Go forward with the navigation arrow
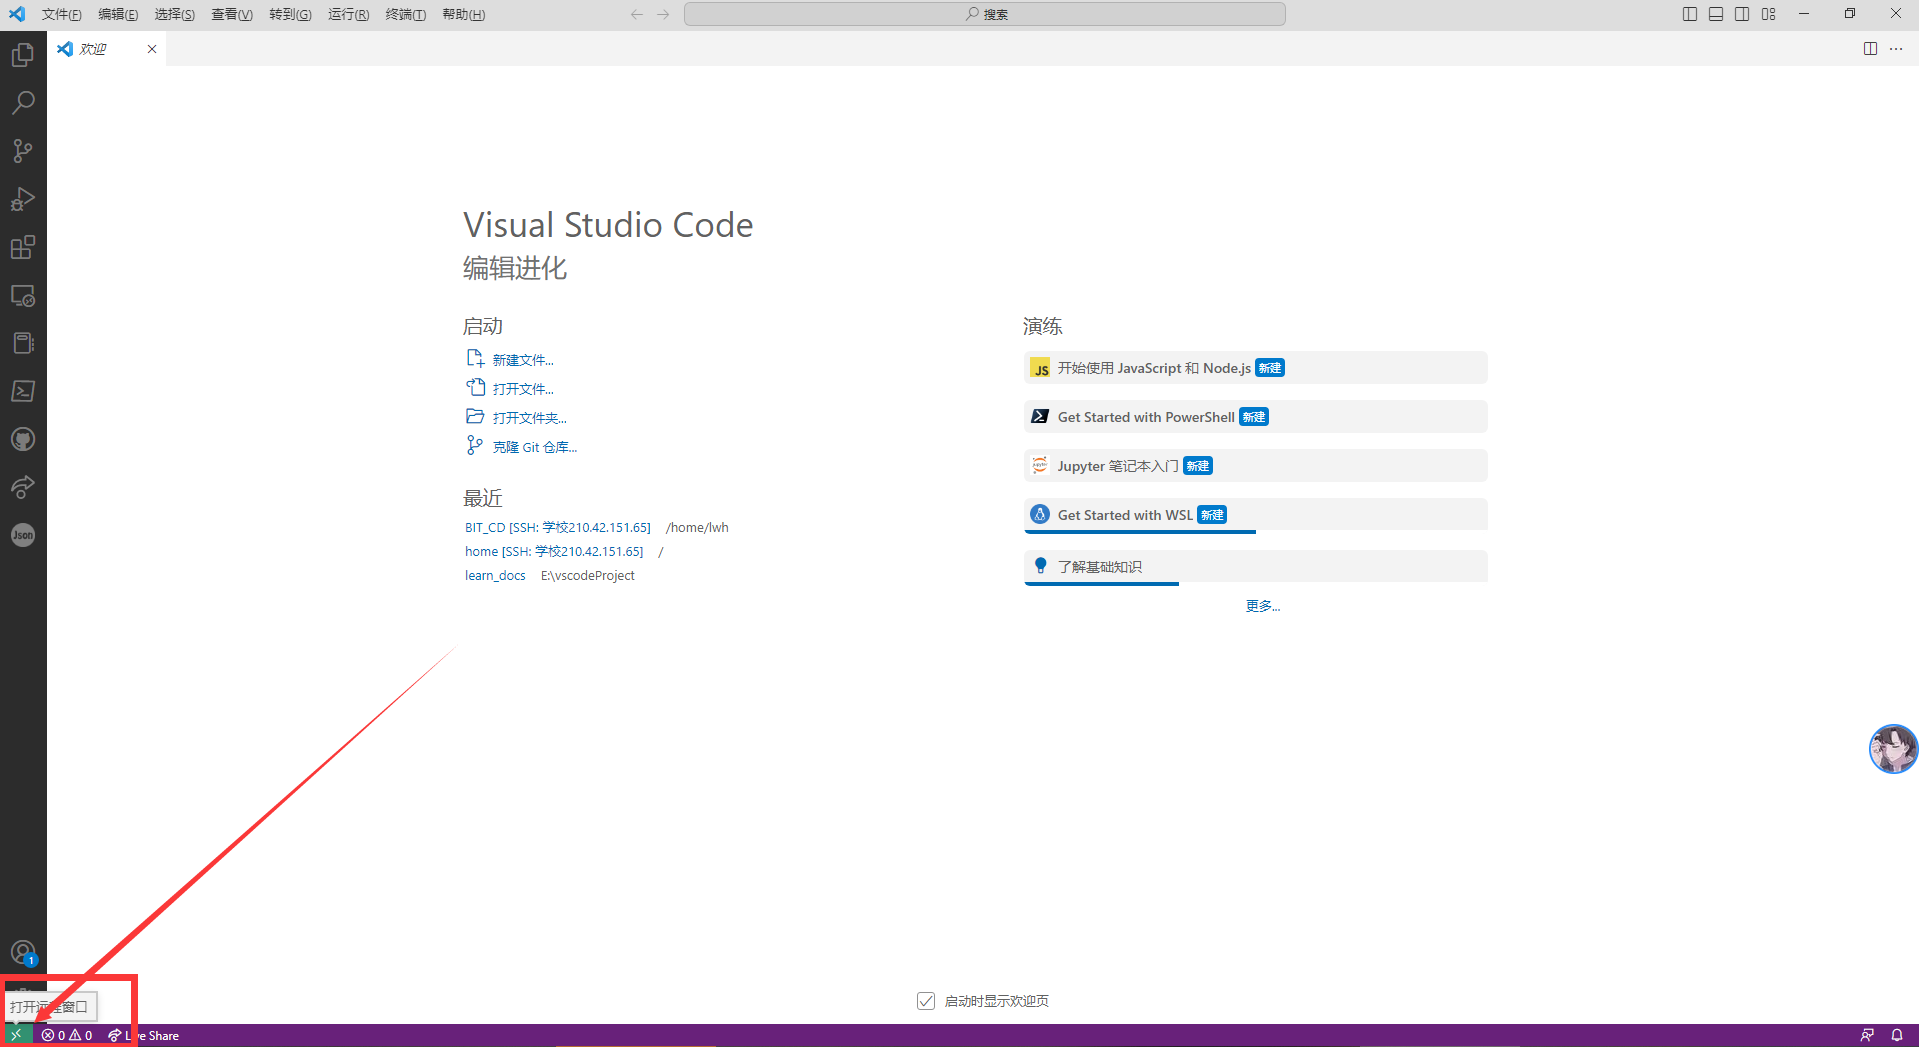 pyautogui.click(x=663, y=14)
